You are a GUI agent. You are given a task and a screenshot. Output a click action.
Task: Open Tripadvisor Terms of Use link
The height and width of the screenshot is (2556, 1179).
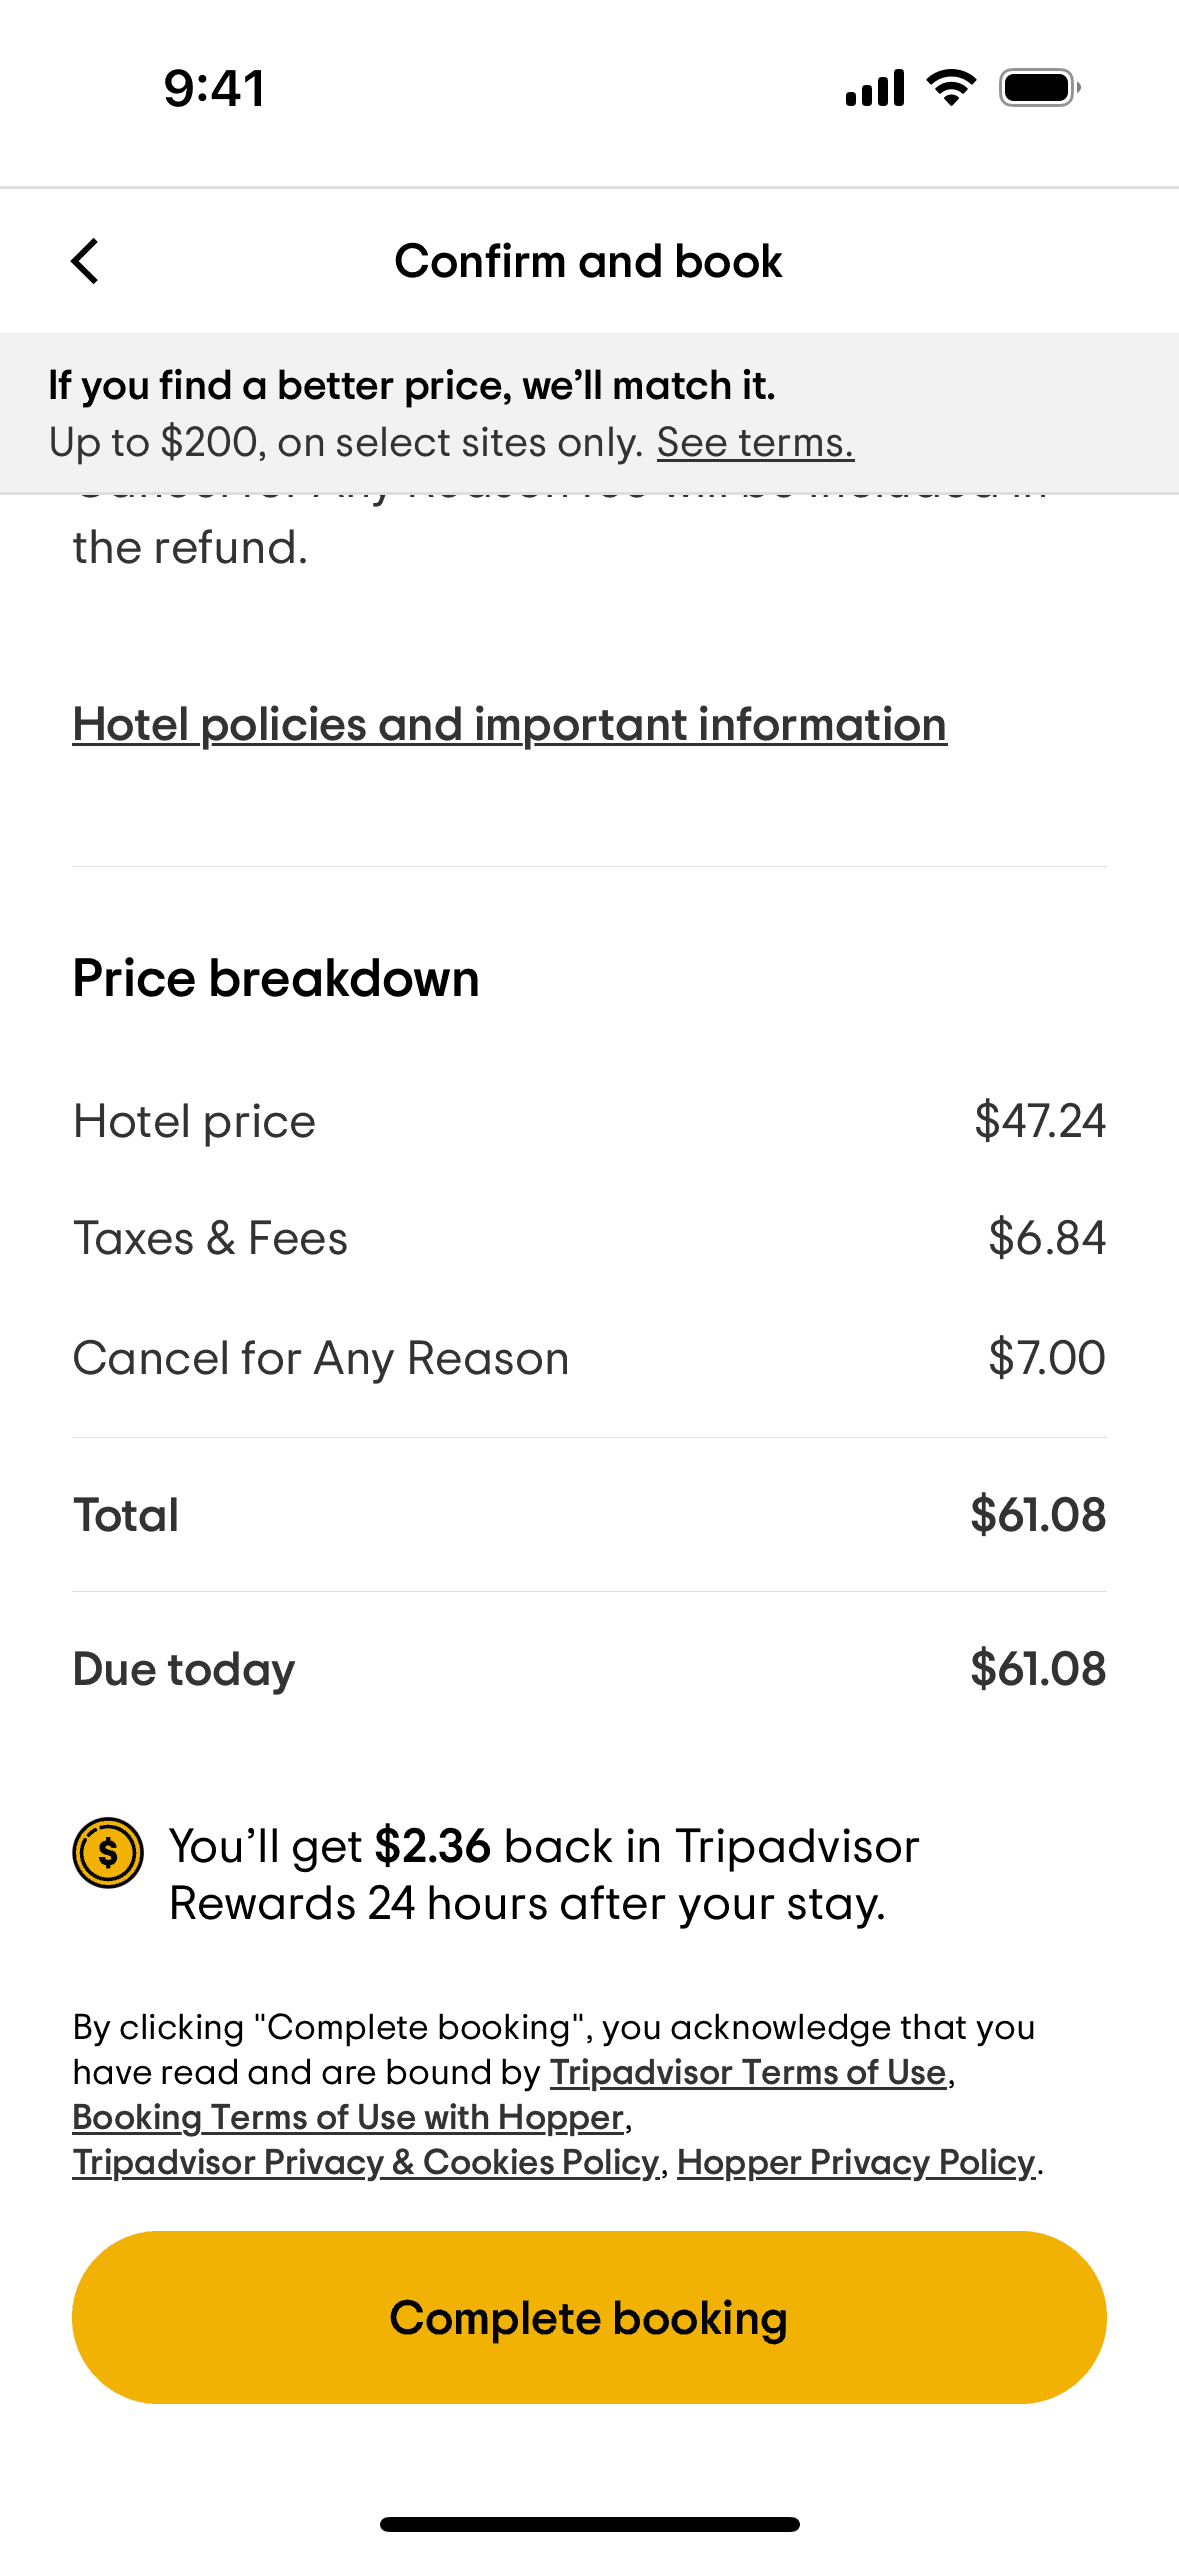748,2072
